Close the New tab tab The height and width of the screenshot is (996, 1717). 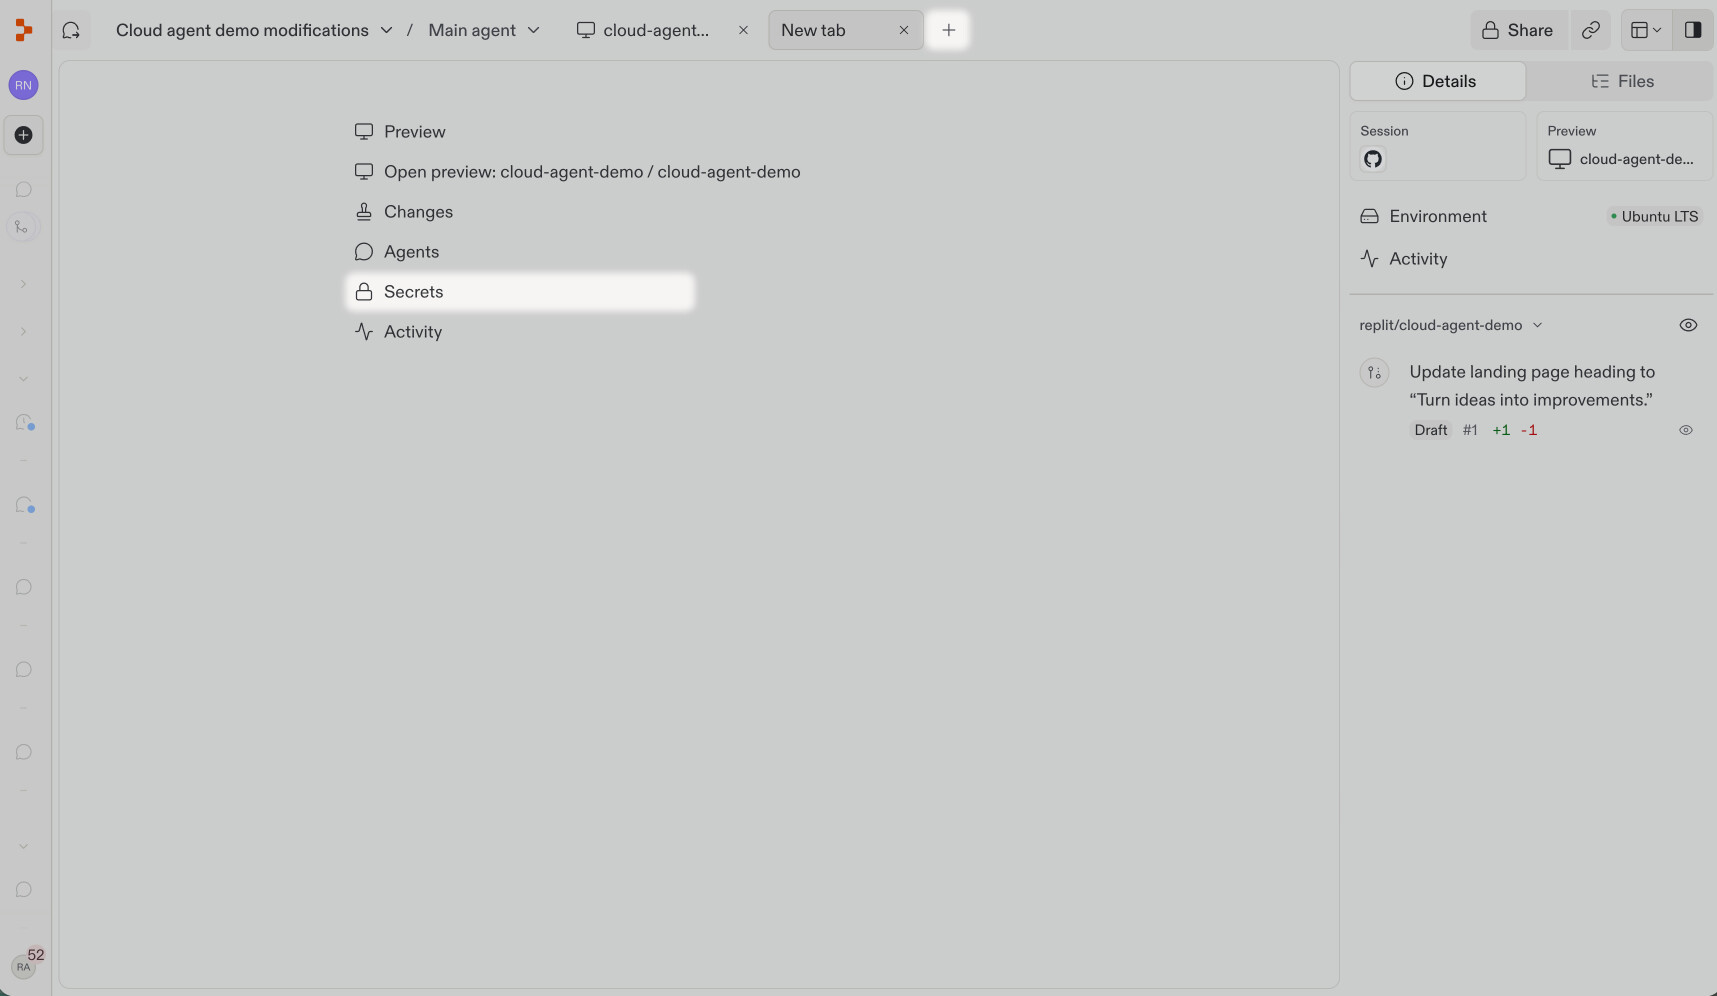[904, 30]
